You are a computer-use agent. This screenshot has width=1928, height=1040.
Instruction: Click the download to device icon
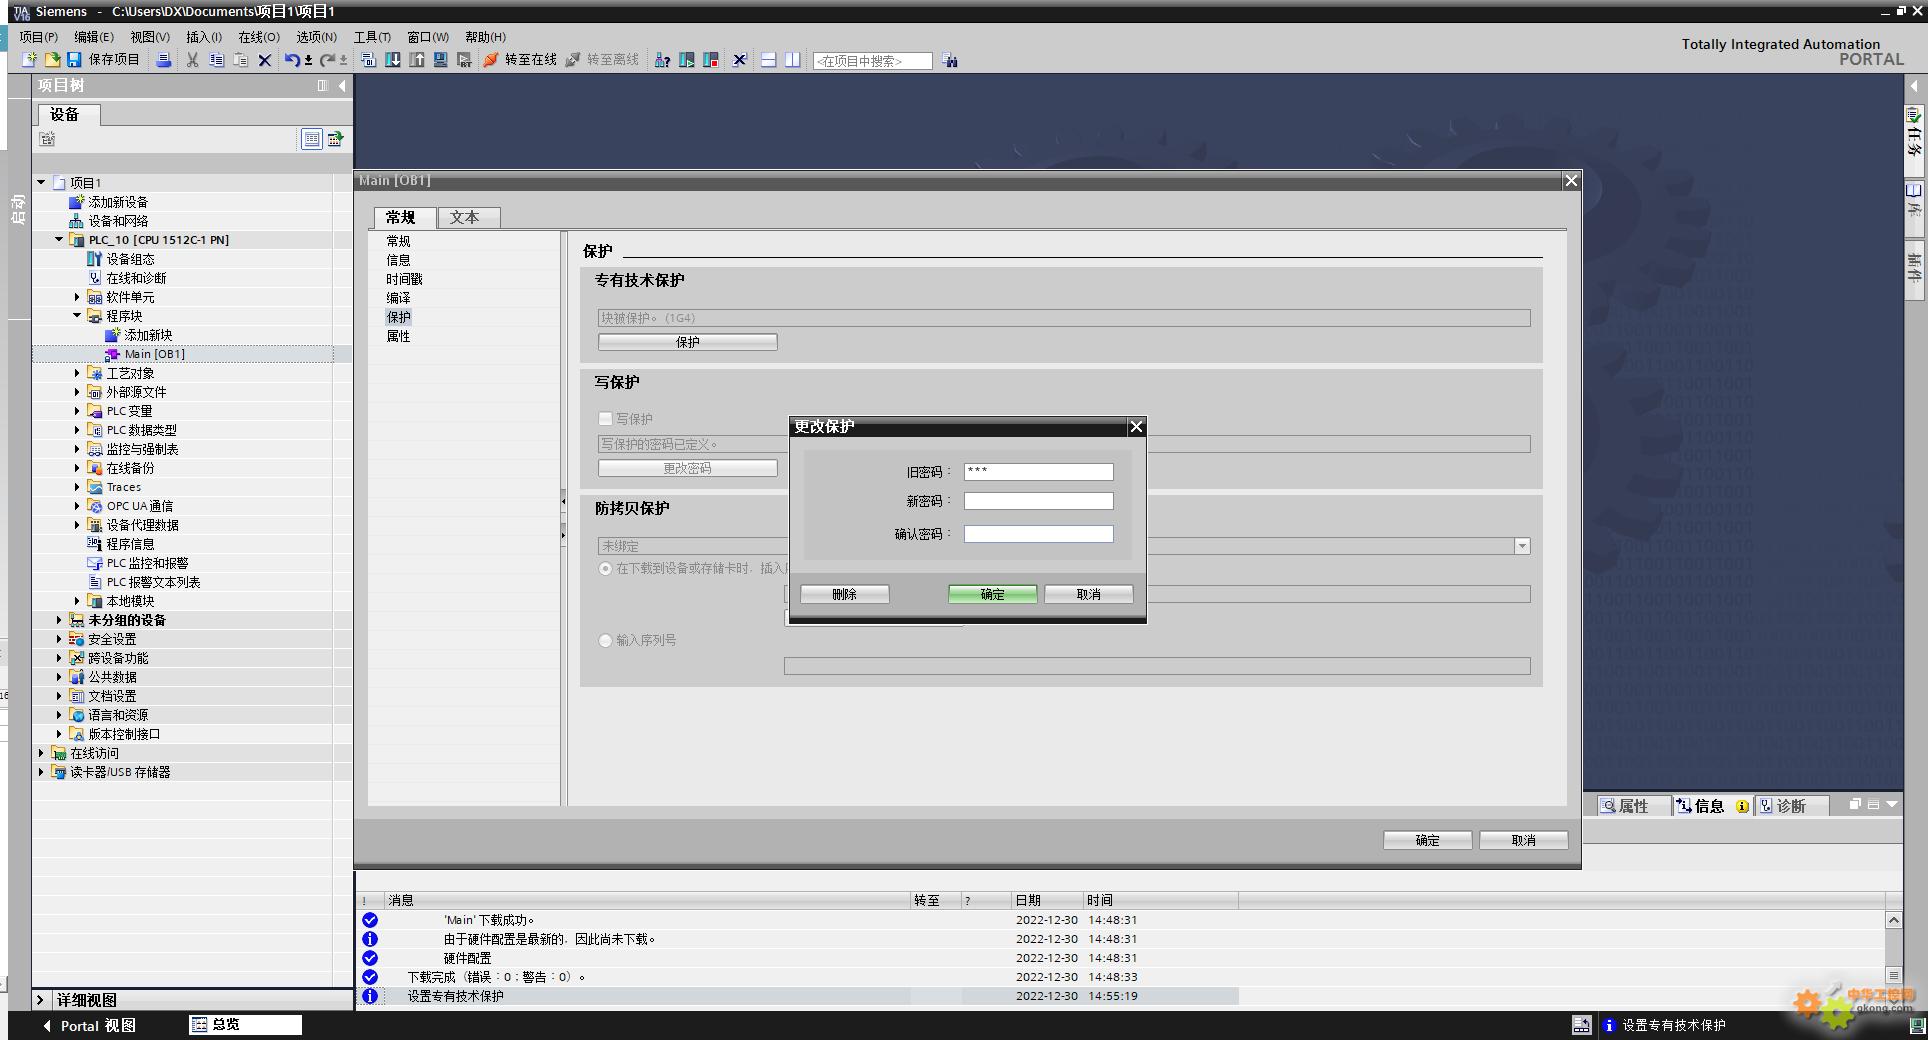(x=393, y=60)
